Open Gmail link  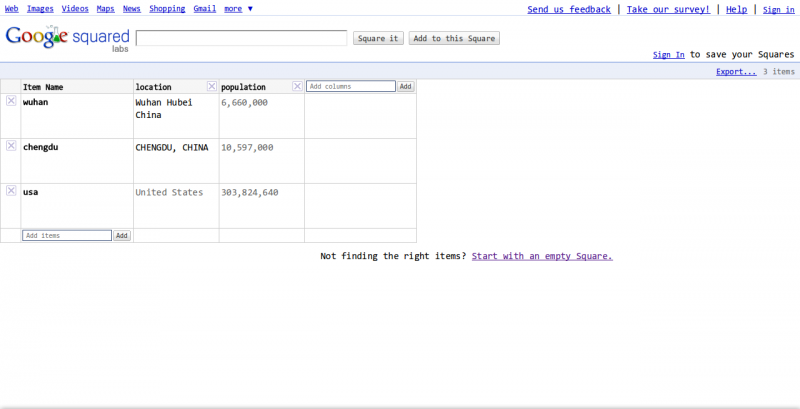tap(205, 9)
